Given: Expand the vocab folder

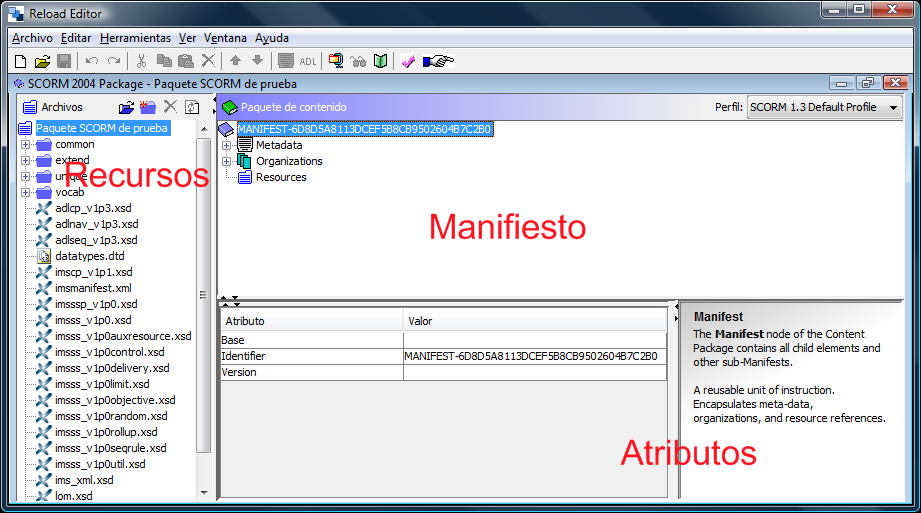Looking at the screenshot, I should (25, 192).
